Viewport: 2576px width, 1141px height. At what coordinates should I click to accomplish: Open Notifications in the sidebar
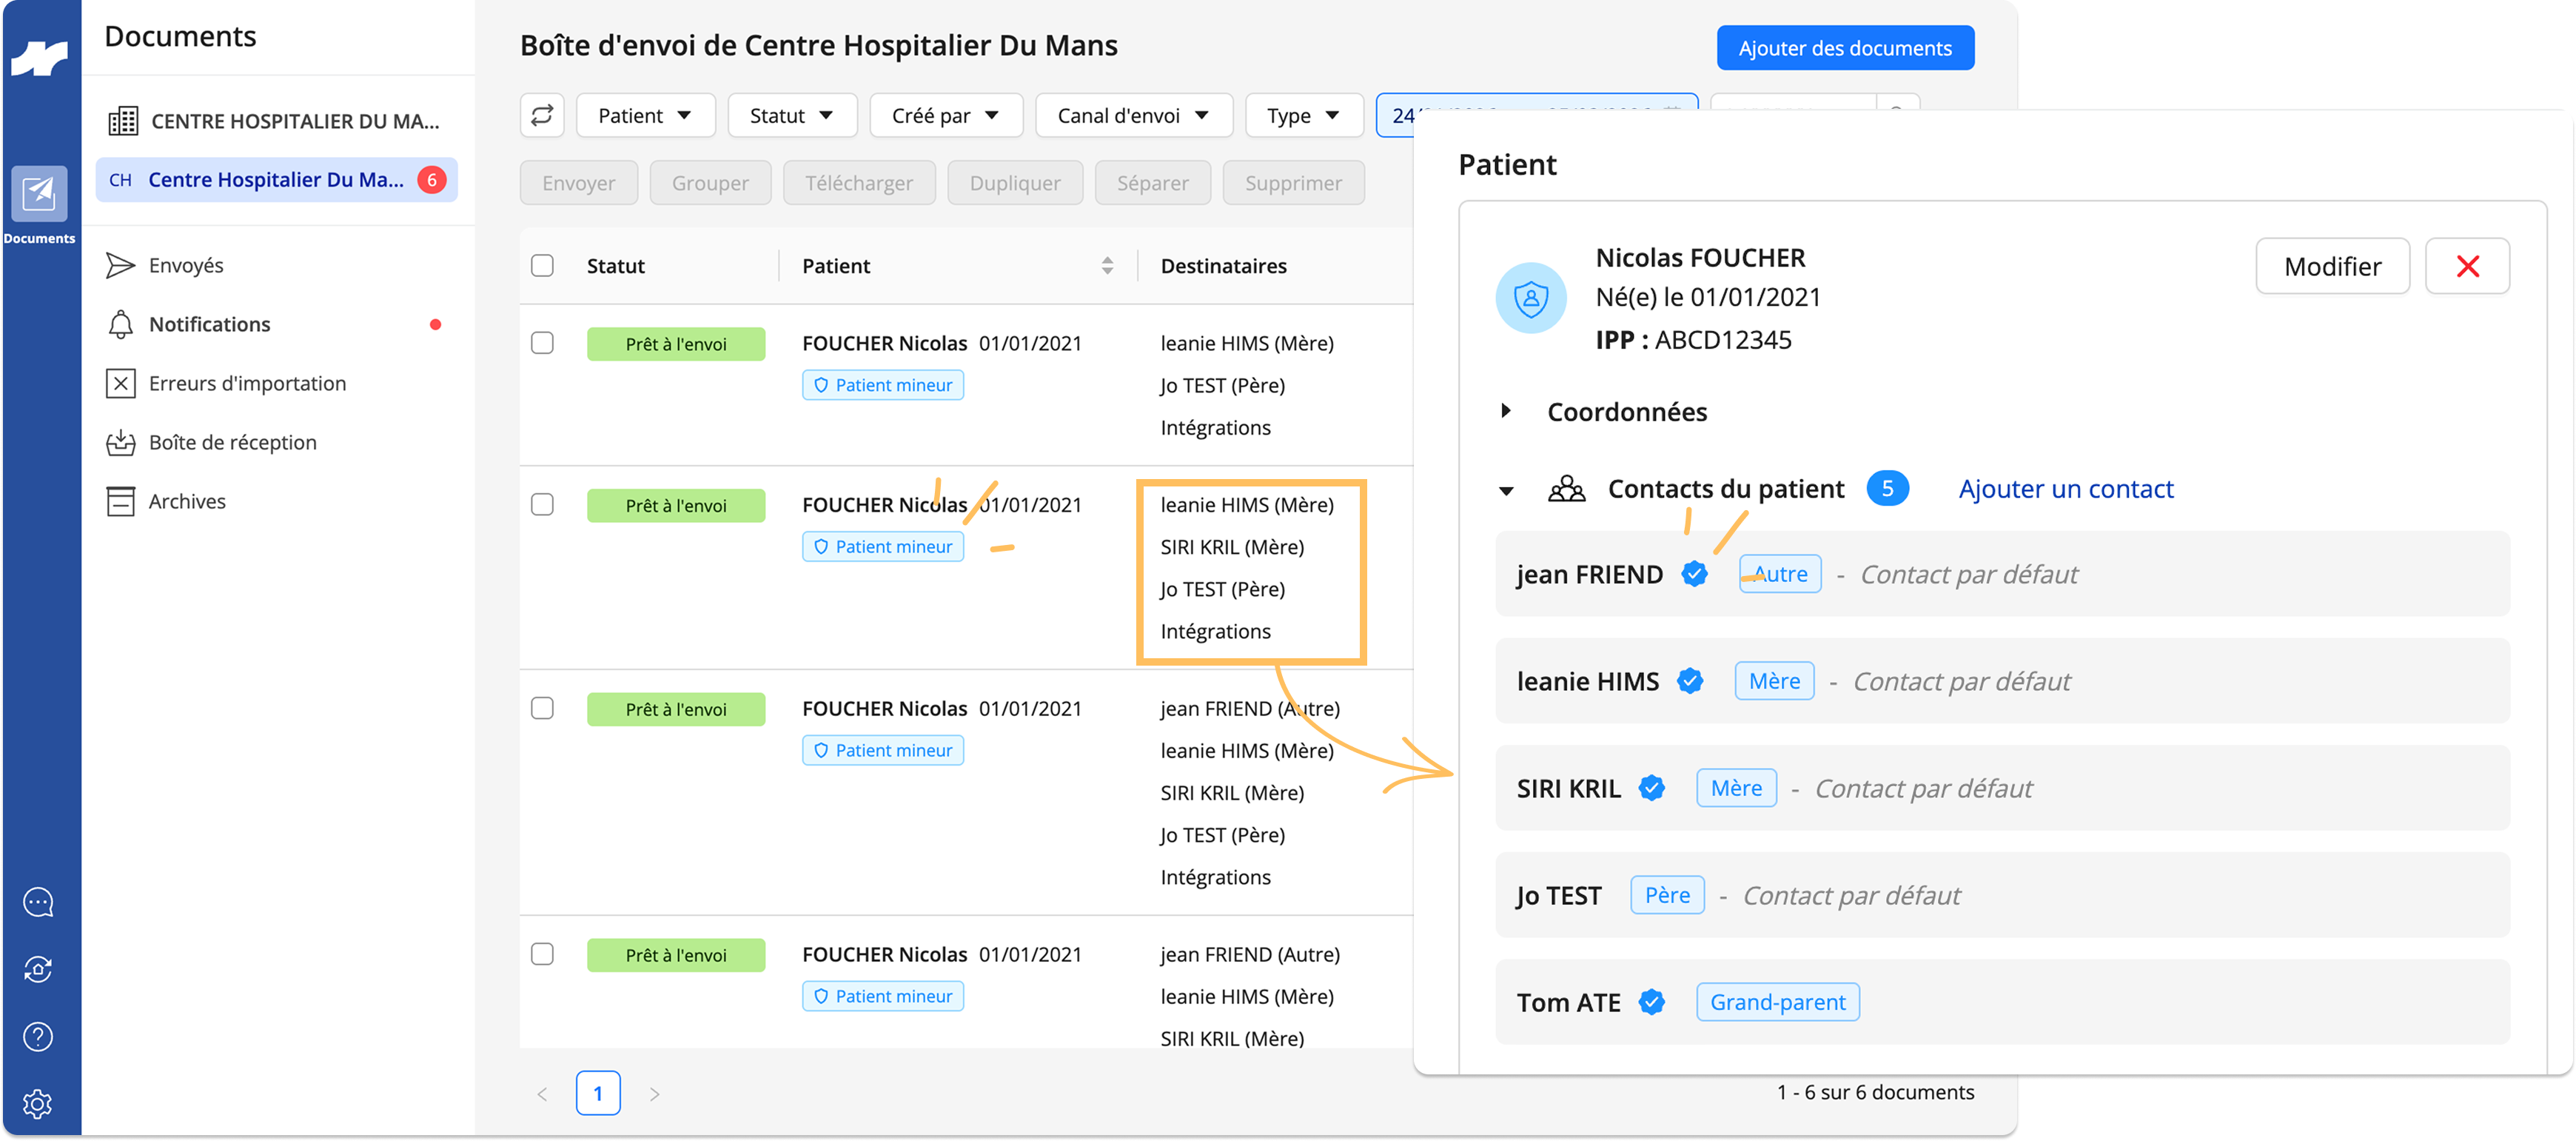tap(210, 324)
